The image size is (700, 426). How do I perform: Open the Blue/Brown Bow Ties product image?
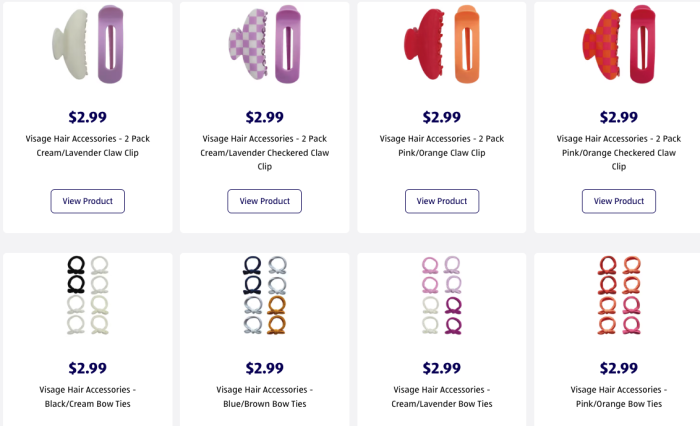264,295
